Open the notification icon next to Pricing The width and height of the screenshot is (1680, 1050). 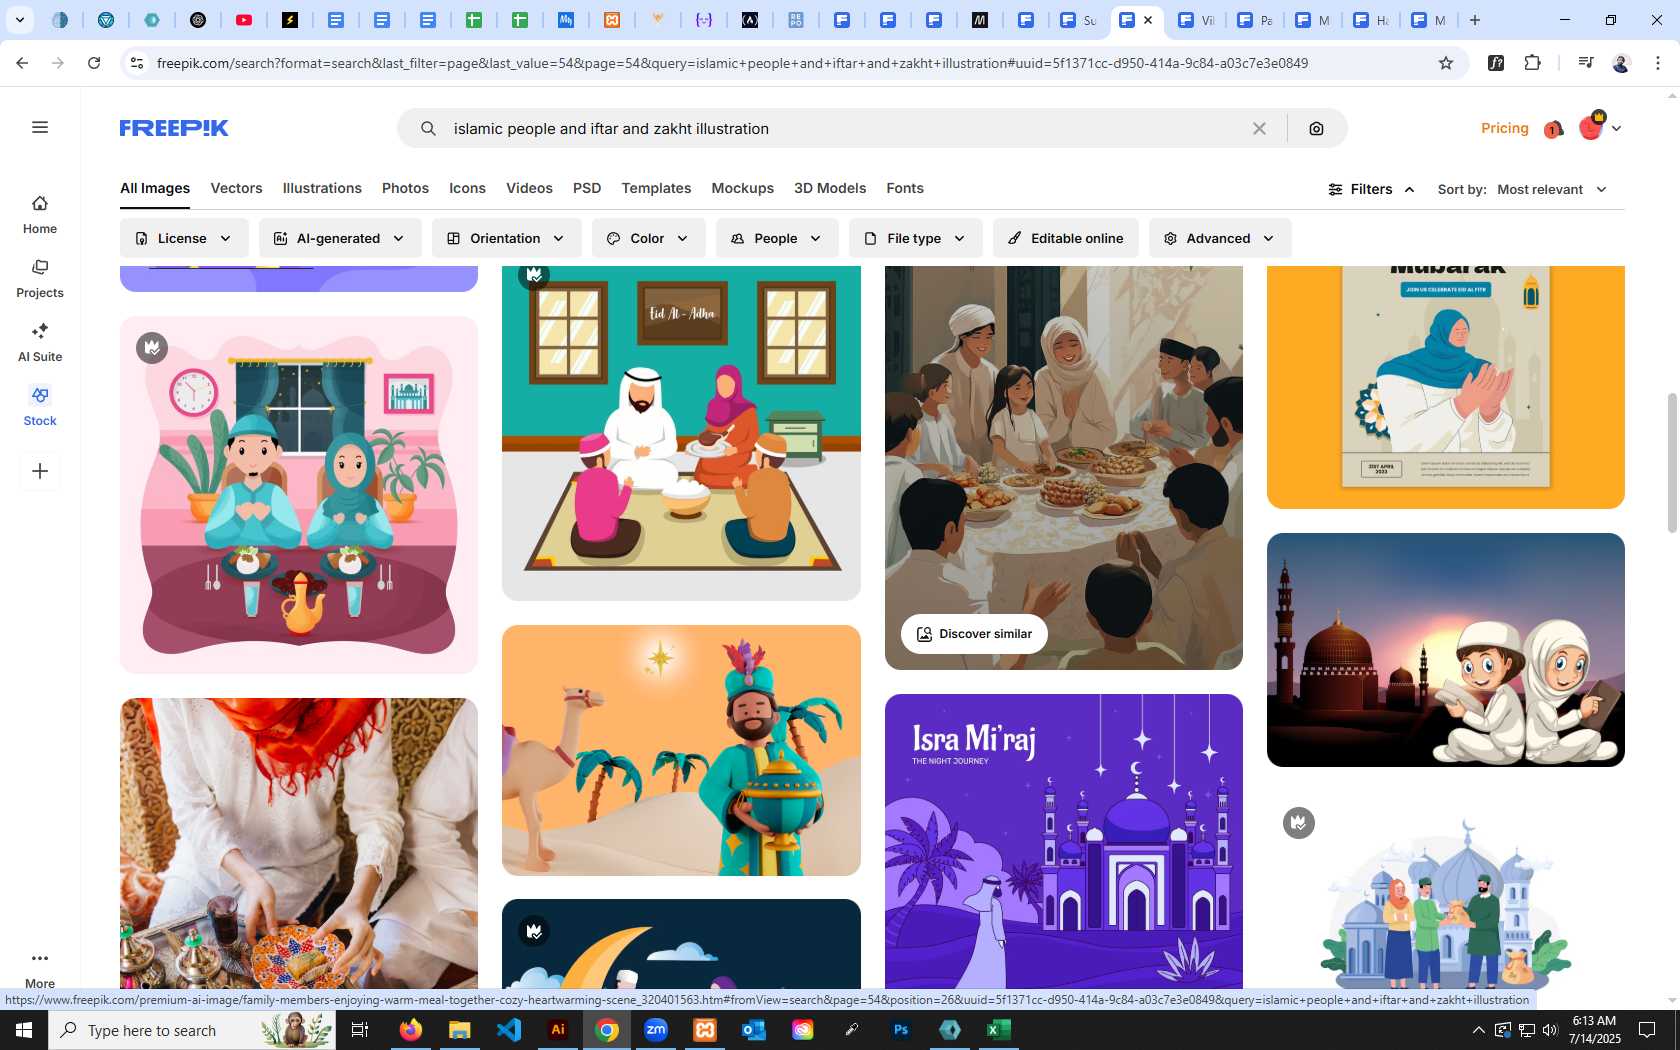(1553, 129)
